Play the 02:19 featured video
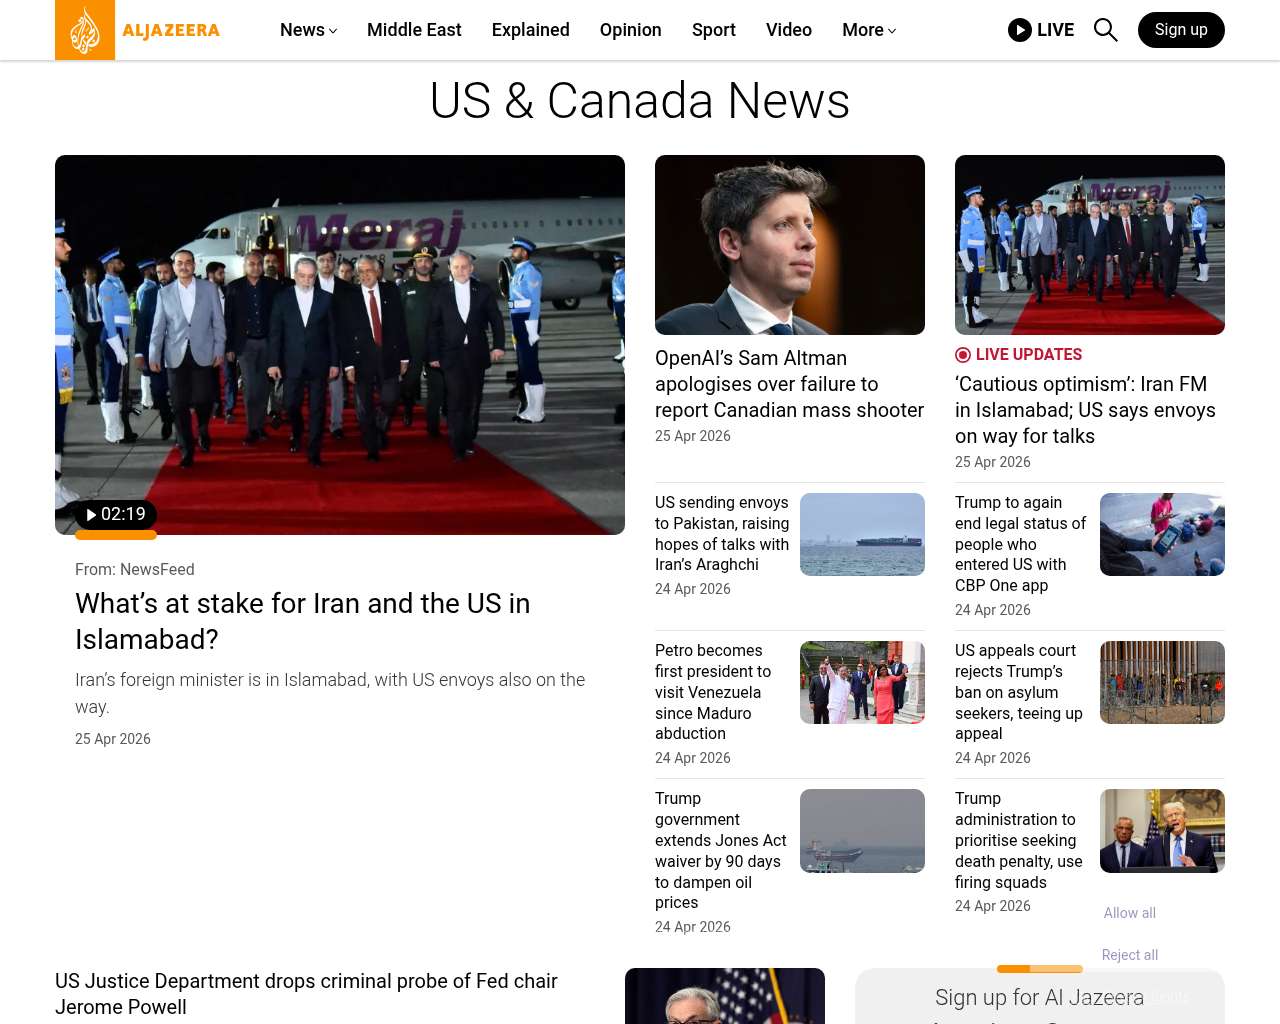 [116, 515]
